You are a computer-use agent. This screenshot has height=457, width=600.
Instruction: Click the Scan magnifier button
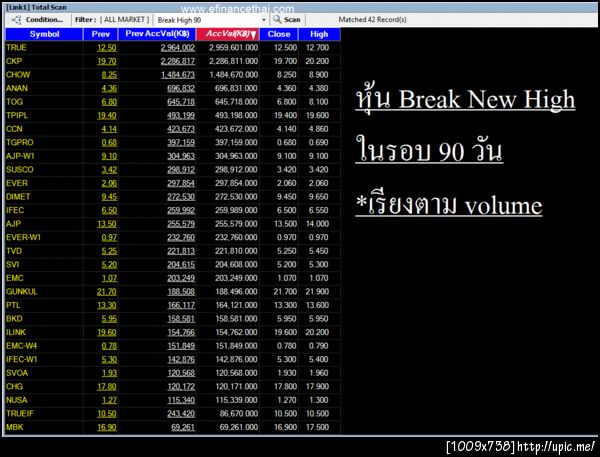tap(287, 20)
